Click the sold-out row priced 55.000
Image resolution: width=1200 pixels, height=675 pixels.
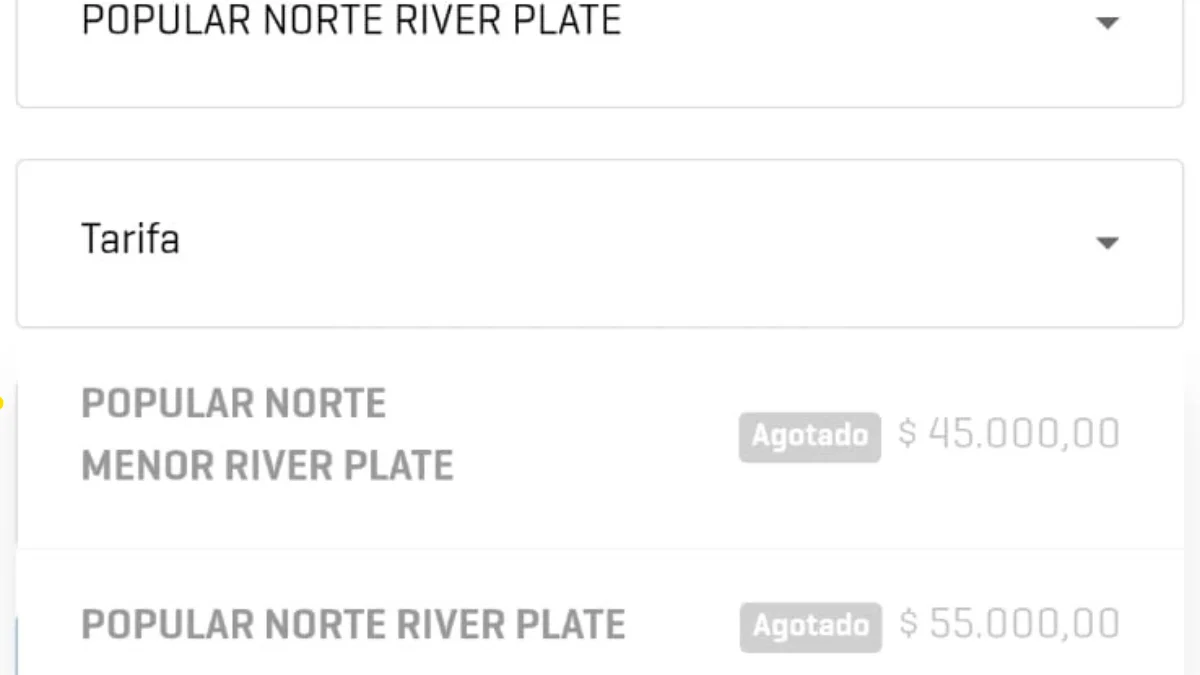[600, 612]
